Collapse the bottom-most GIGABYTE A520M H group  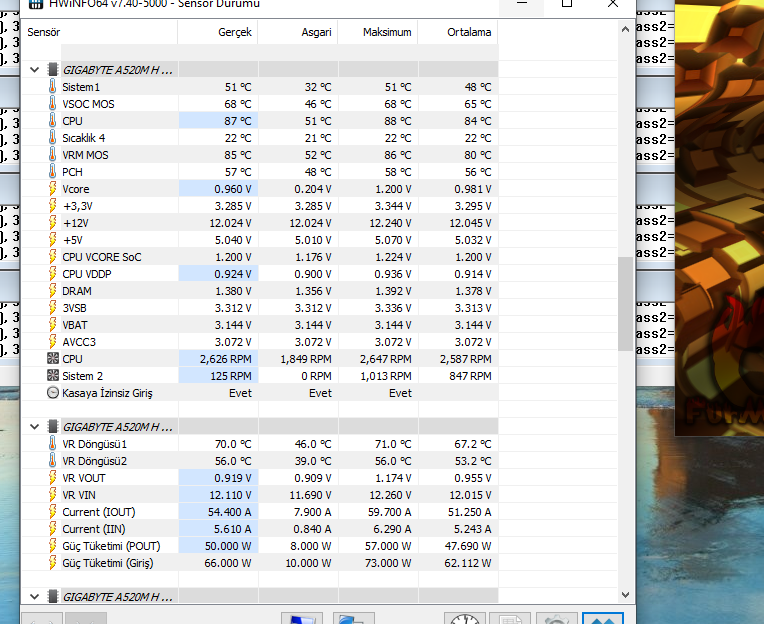[34, 597]
